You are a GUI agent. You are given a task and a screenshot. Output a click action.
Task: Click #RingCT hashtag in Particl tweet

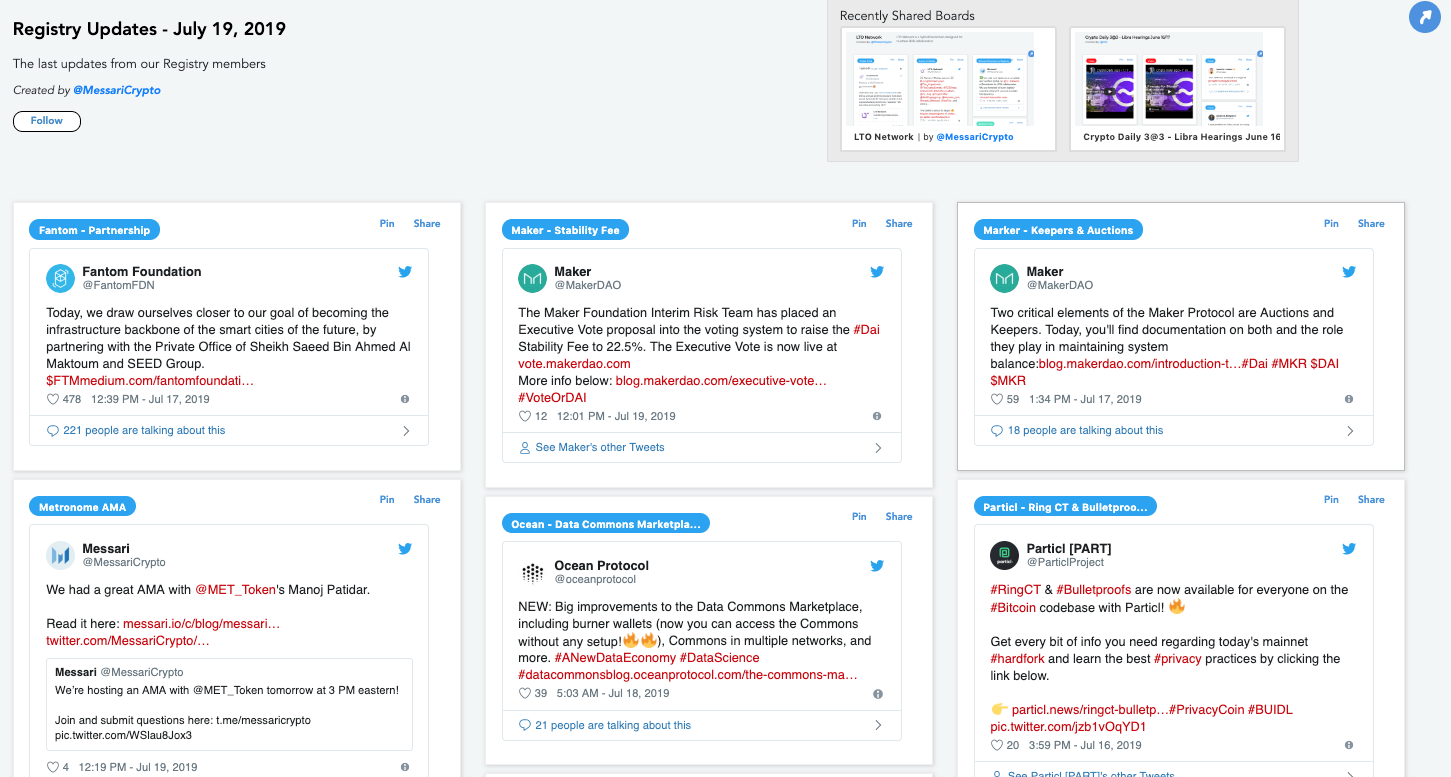point(1016,590)
